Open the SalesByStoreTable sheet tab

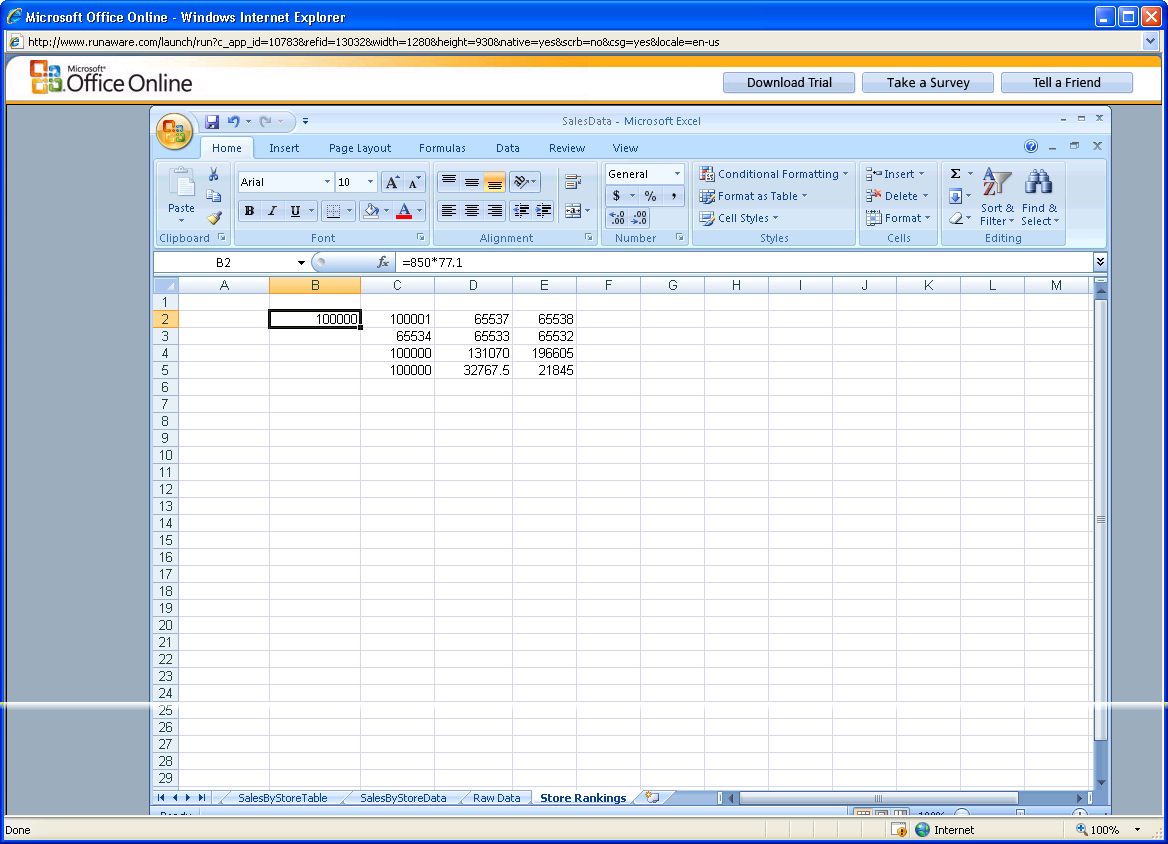pyautogui.click(x=282, y=798)
